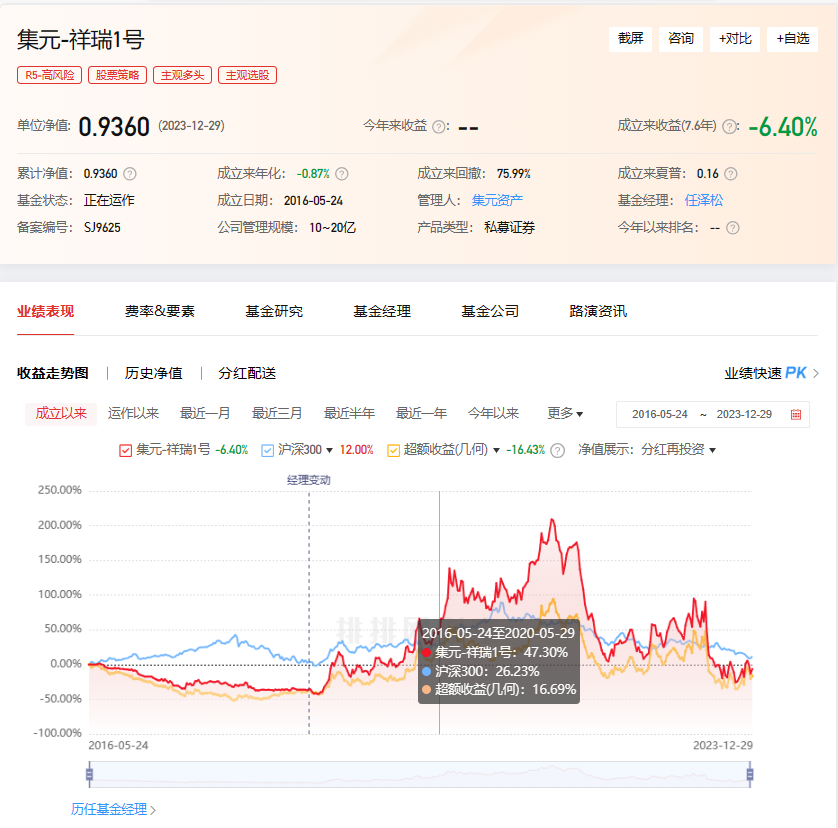Select 历史净值 sub-tab

tap(153, 373)
